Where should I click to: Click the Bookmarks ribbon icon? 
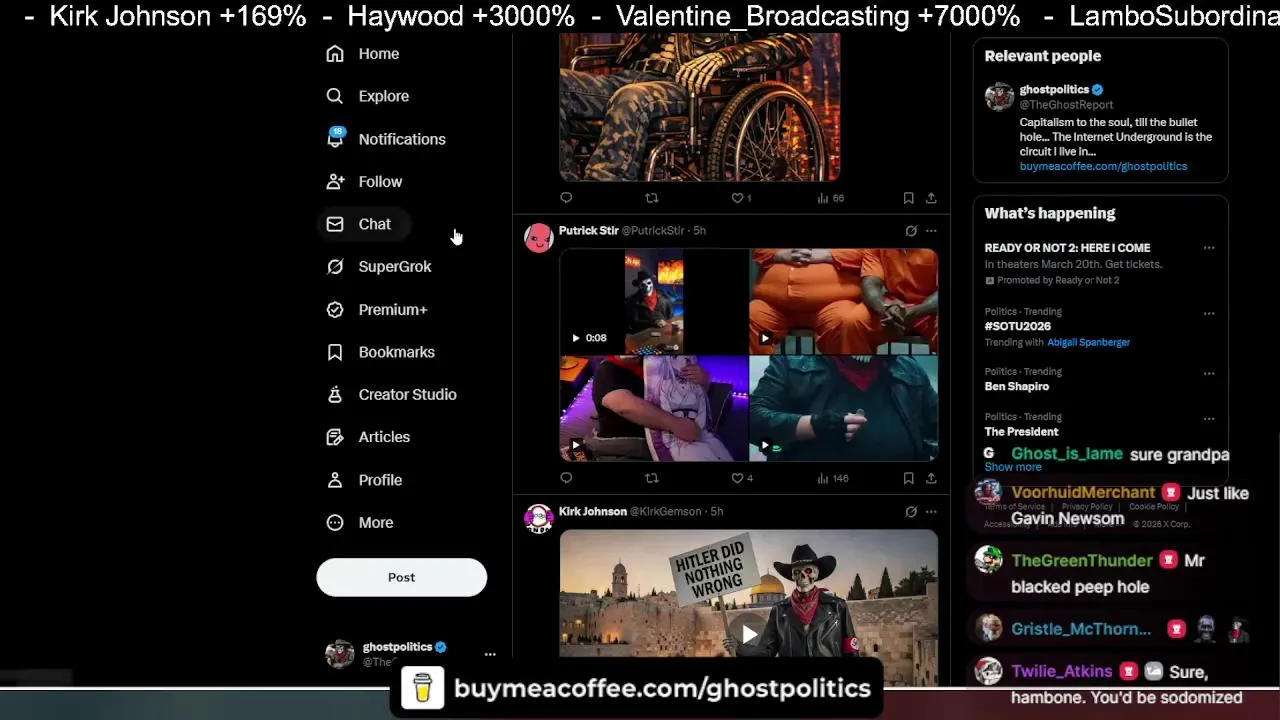tap(335, 352)
